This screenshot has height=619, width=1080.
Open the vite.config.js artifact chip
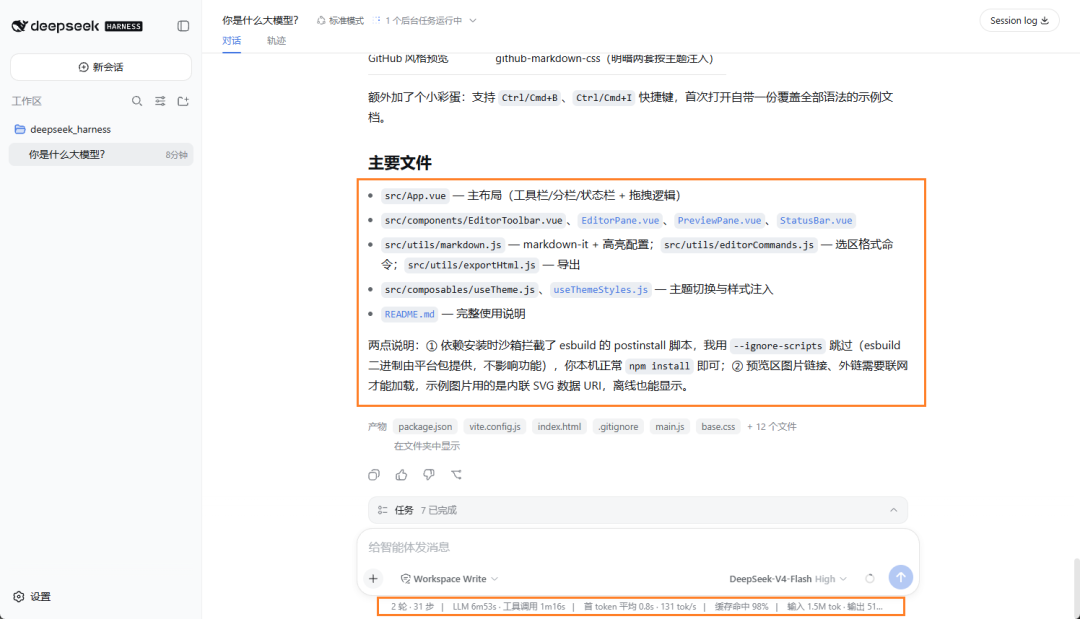[495, 427]
